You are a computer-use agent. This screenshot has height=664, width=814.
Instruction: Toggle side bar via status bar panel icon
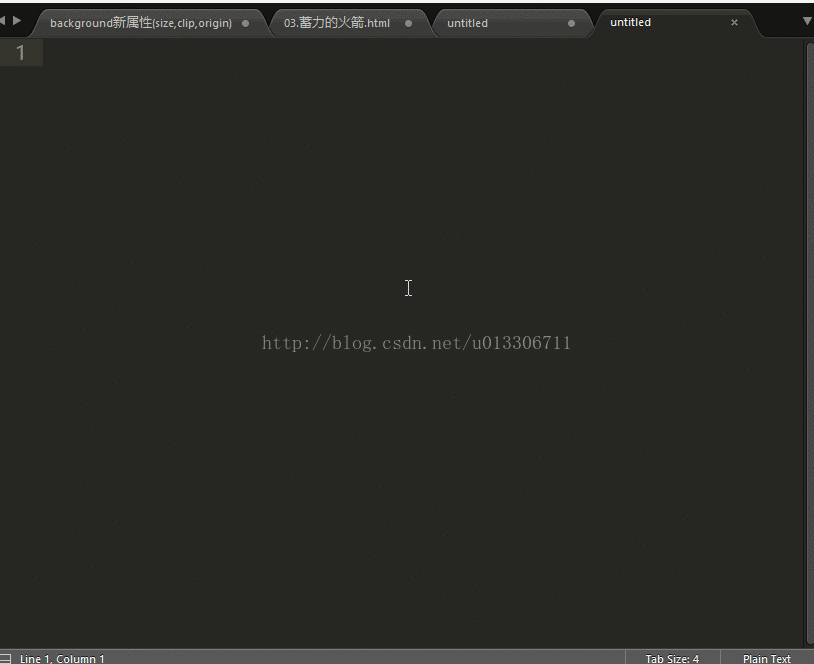[x=5, y=658]
